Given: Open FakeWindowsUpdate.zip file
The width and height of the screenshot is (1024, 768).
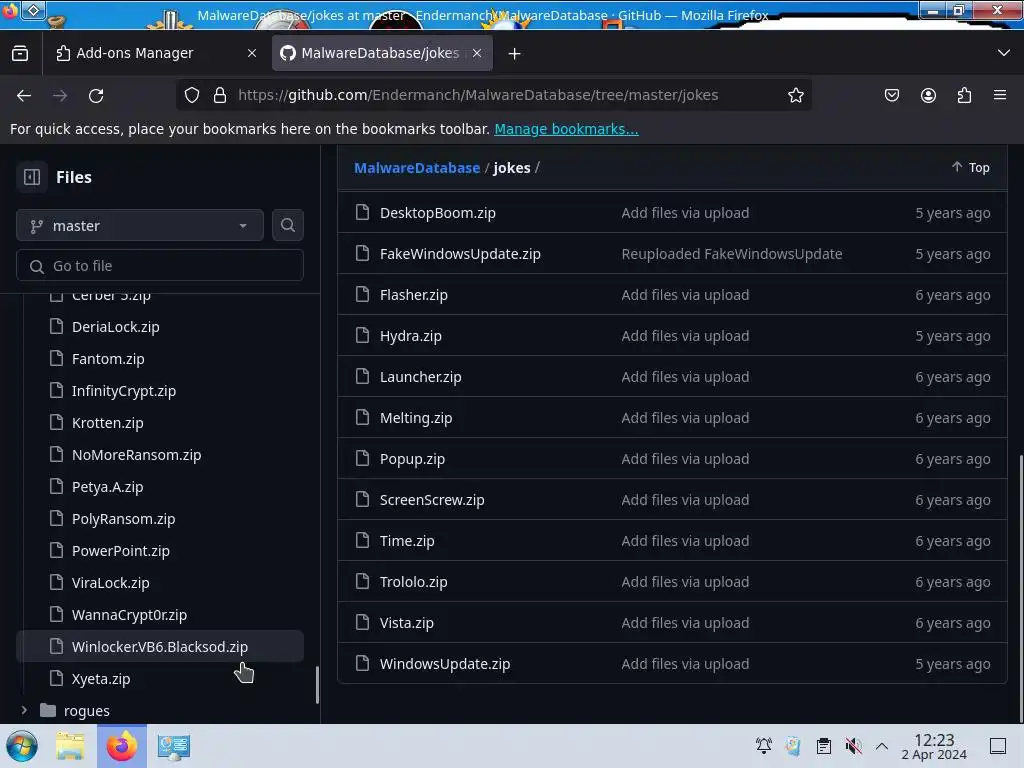Looking at the screenshot, I should [x=460, y=253].
